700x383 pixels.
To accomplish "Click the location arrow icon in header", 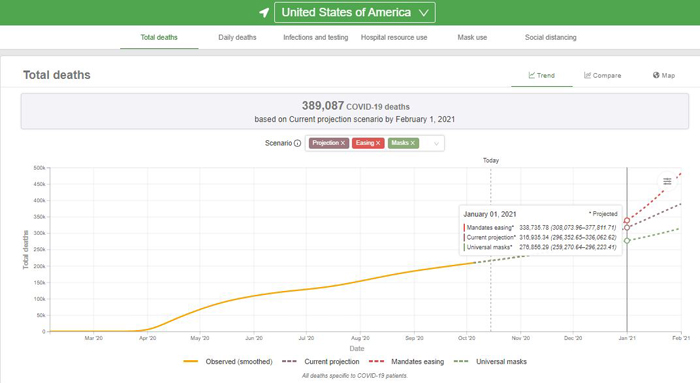I will coord(264,12).
